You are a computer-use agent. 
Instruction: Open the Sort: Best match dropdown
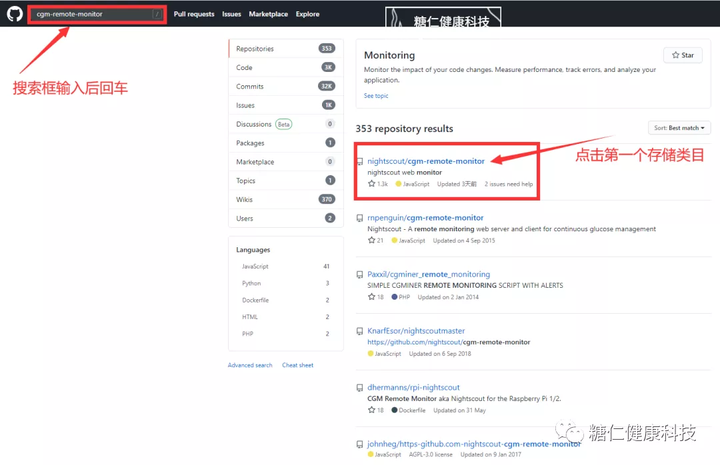(x=679, y=128)
